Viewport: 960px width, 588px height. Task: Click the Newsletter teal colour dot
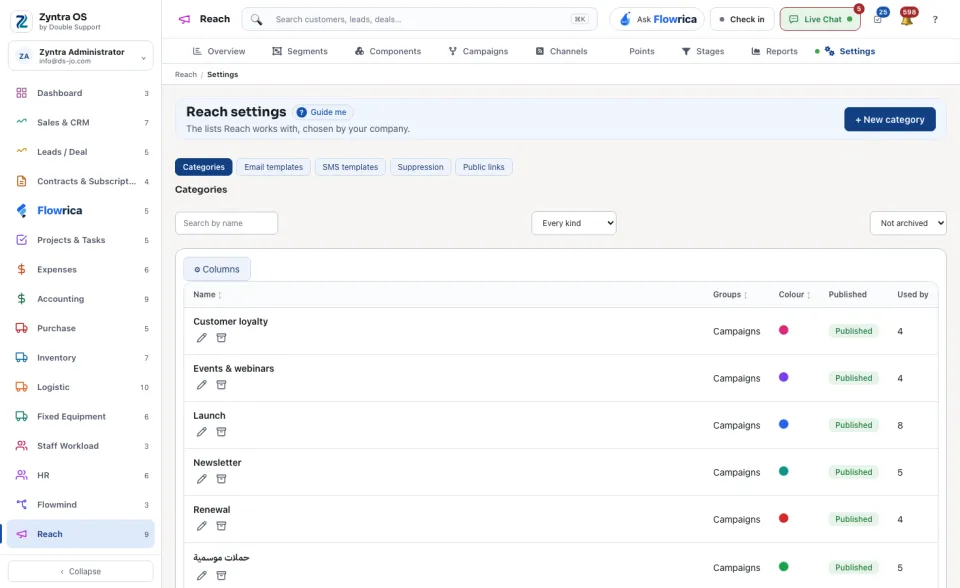click(x=783, y=472)
